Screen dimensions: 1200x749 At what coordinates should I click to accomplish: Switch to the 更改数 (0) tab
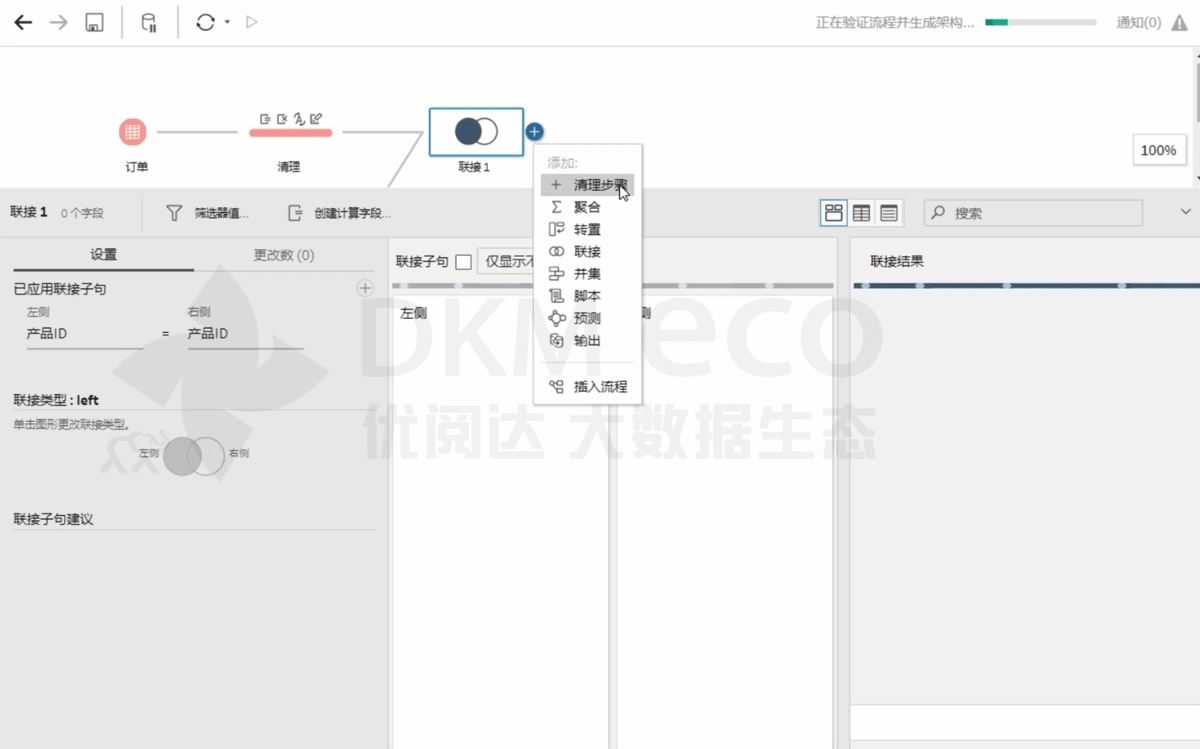coord(284,255)
